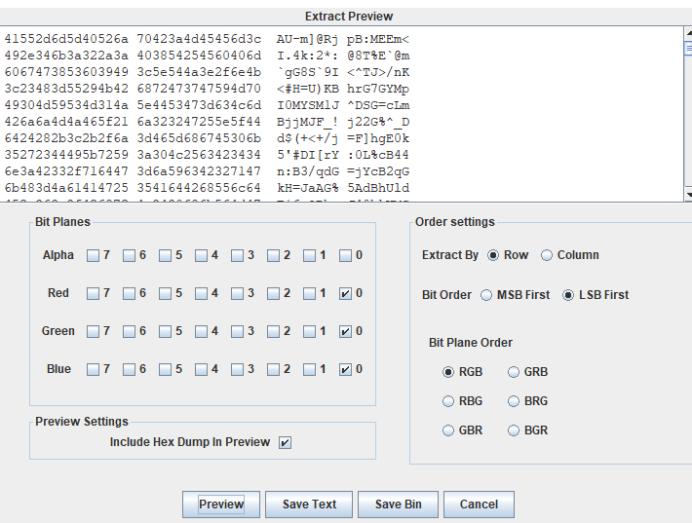Enable Alpha bit plane 6
Viewport: 692px width, 523px height.
(129, 256)
